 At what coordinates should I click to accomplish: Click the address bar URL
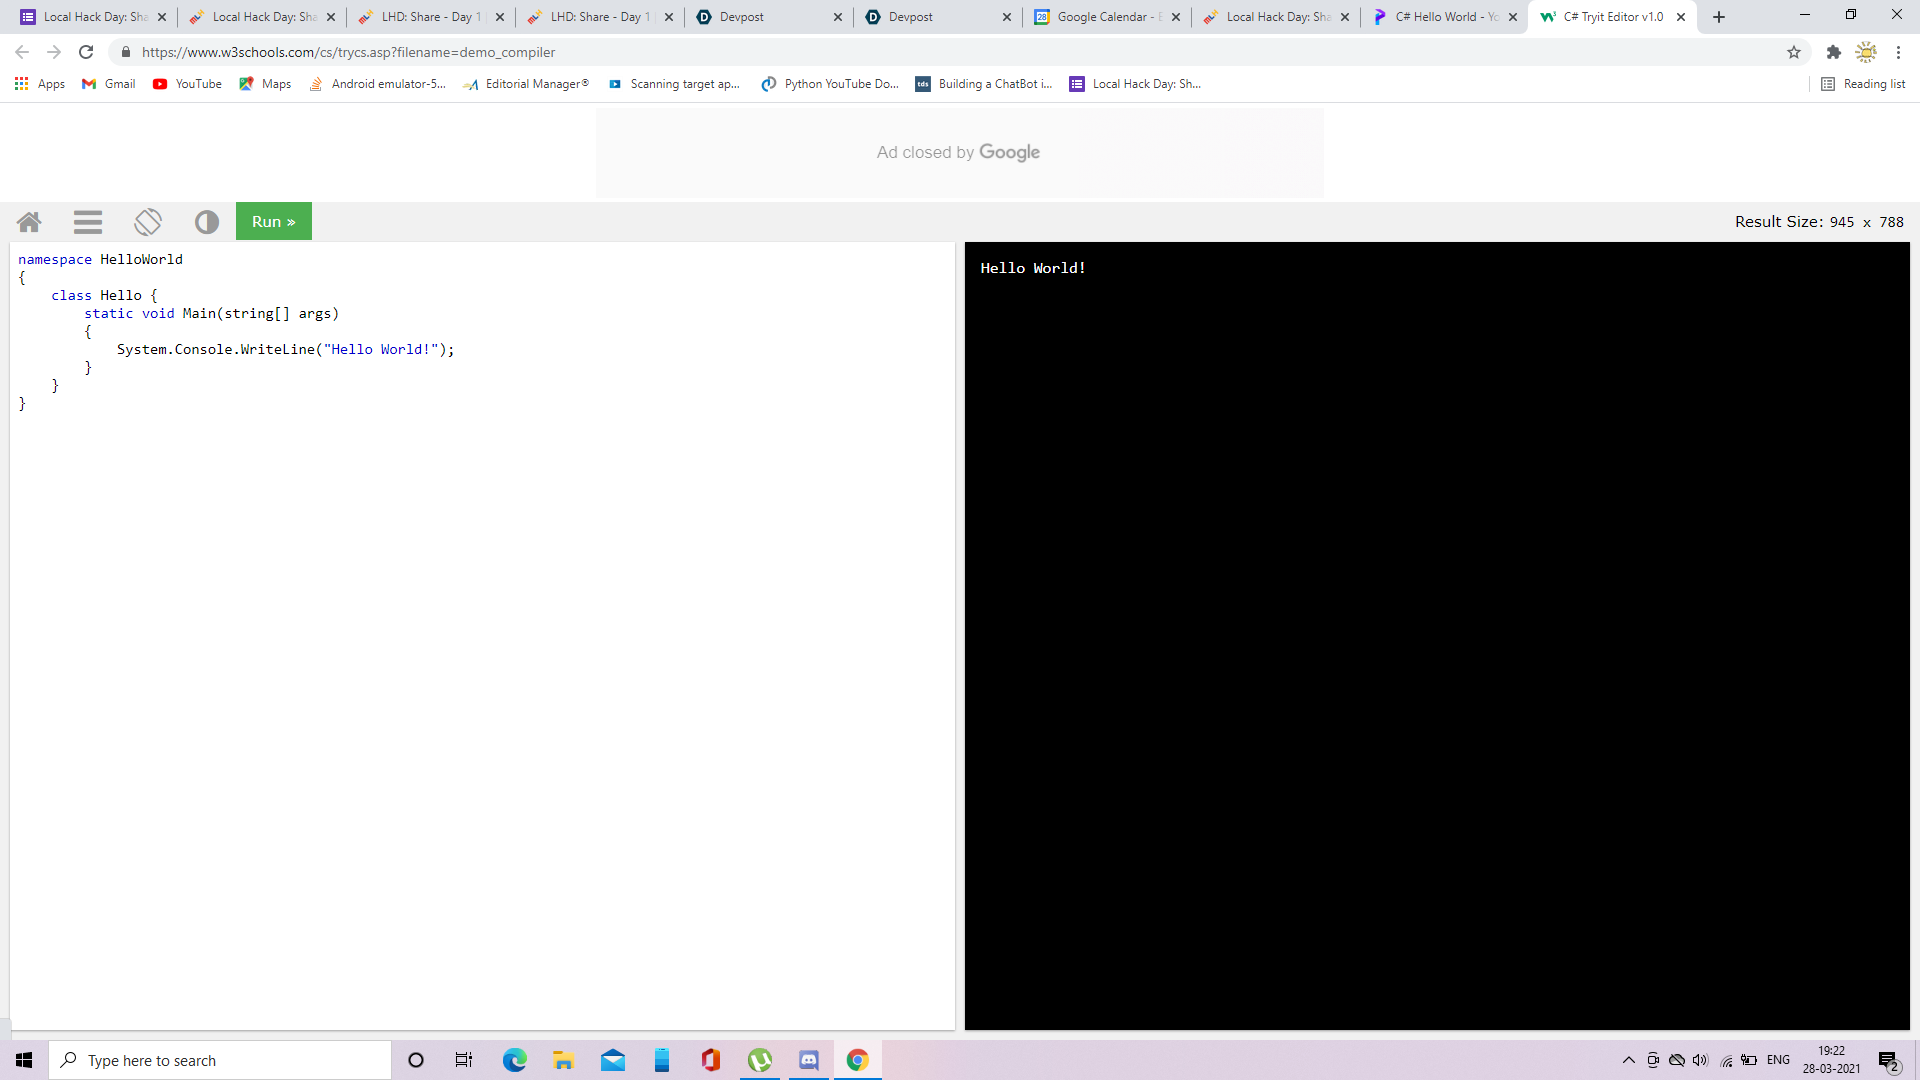coord(348,52)
